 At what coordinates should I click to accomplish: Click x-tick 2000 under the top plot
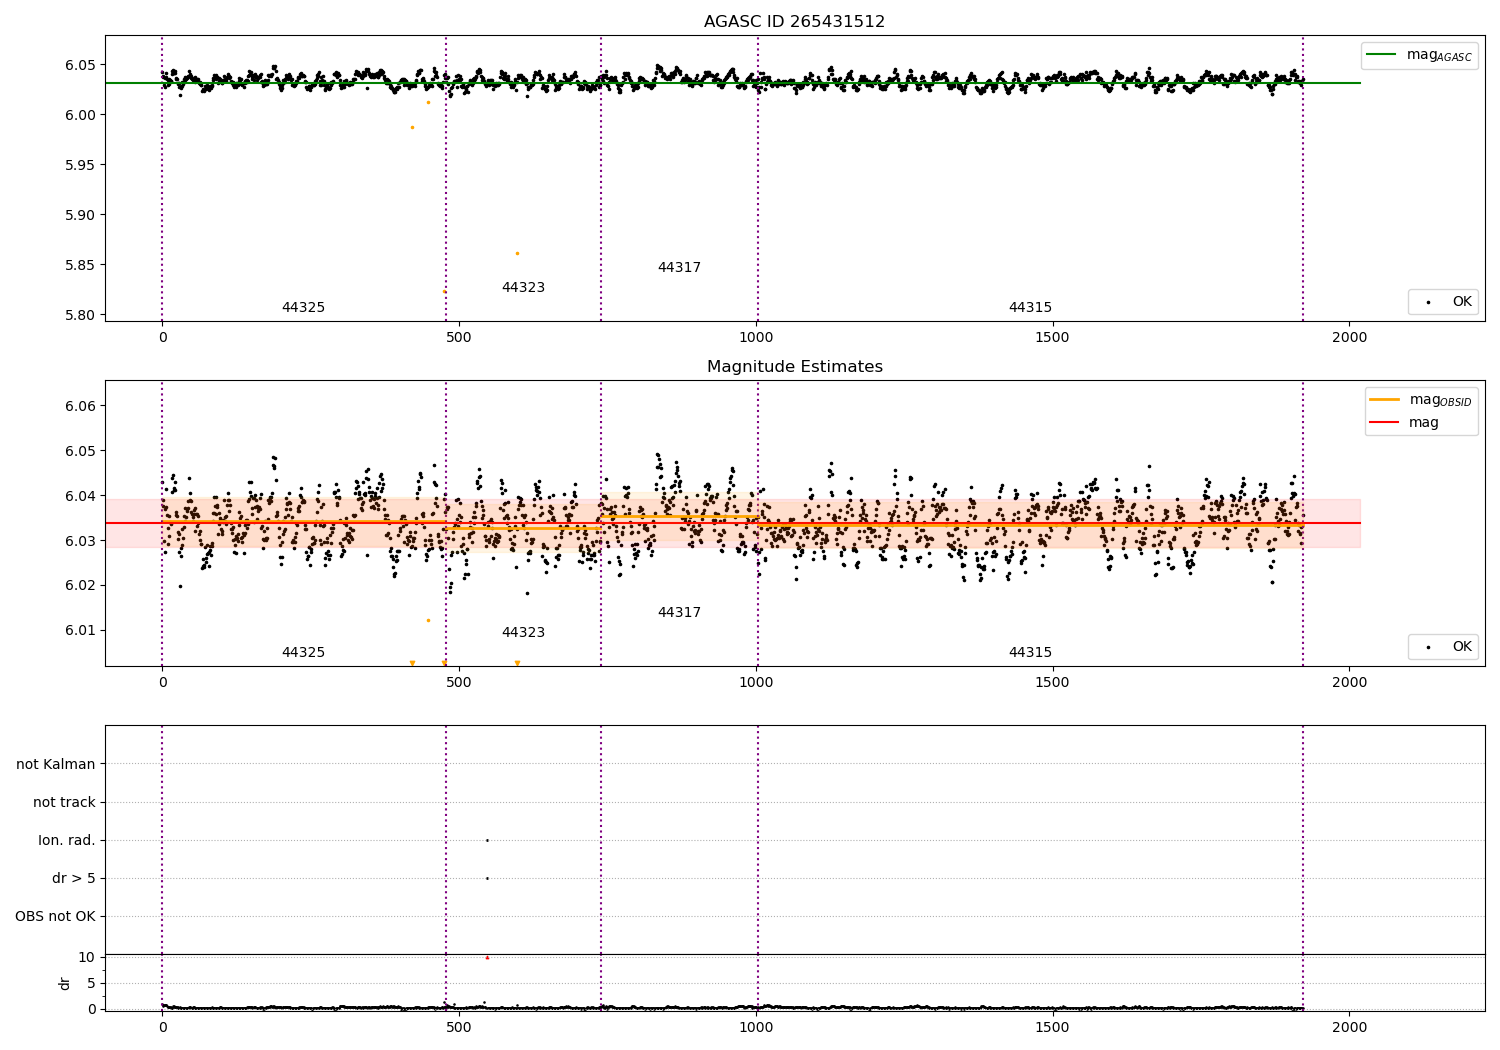tap(1350, 338)
